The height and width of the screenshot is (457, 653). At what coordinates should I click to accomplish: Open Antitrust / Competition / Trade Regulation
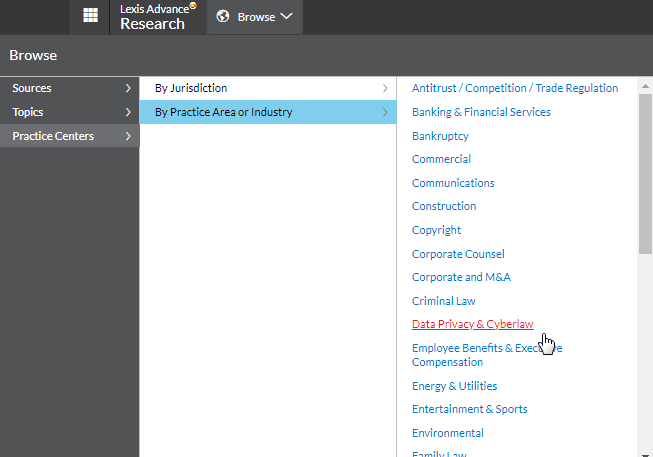[x=515, y=88]
